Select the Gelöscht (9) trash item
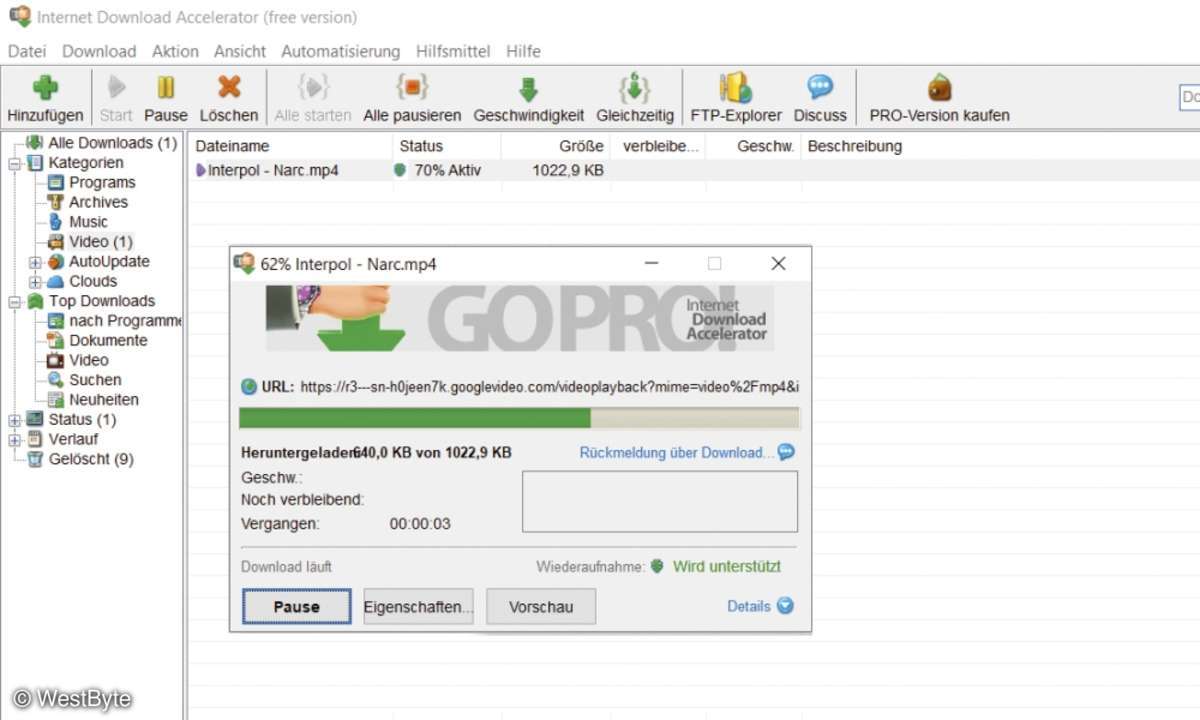Screen dimensions: 1200x720 pyautogui.click(x=91, y=459)
